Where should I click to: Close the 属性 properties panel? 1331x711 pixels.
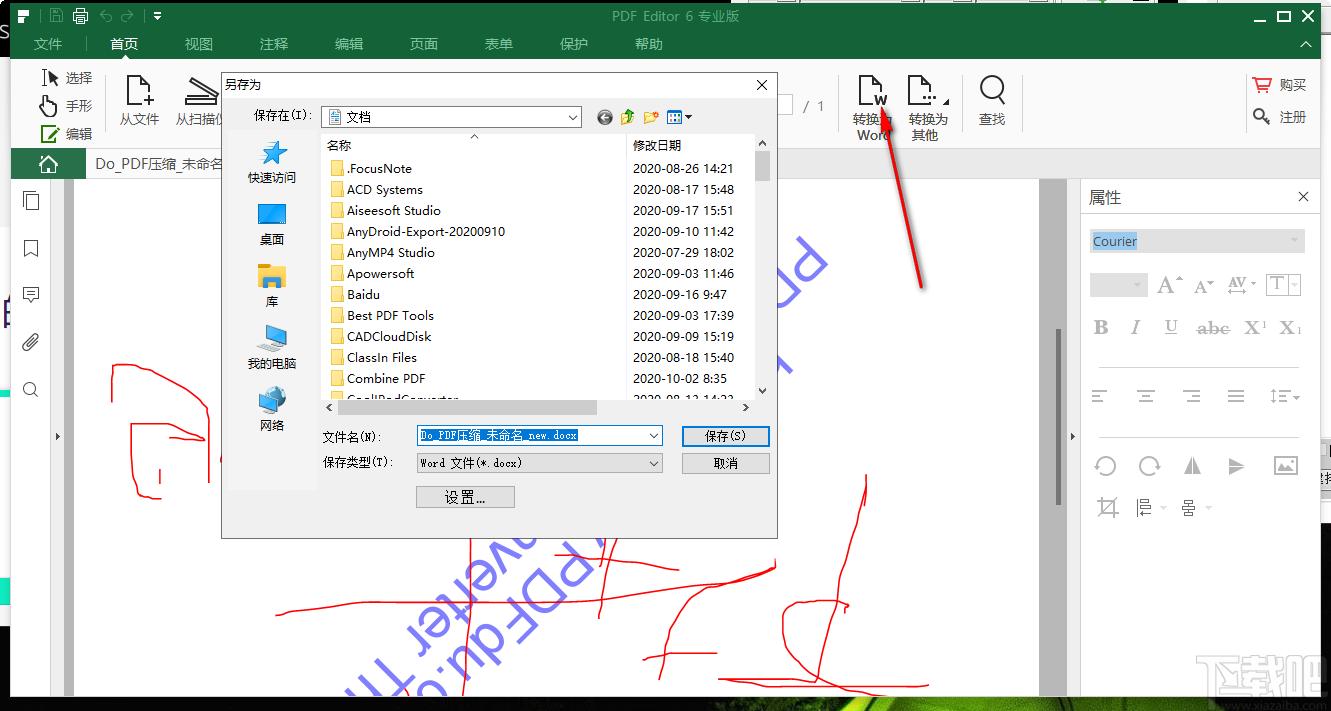(1303, 197)
